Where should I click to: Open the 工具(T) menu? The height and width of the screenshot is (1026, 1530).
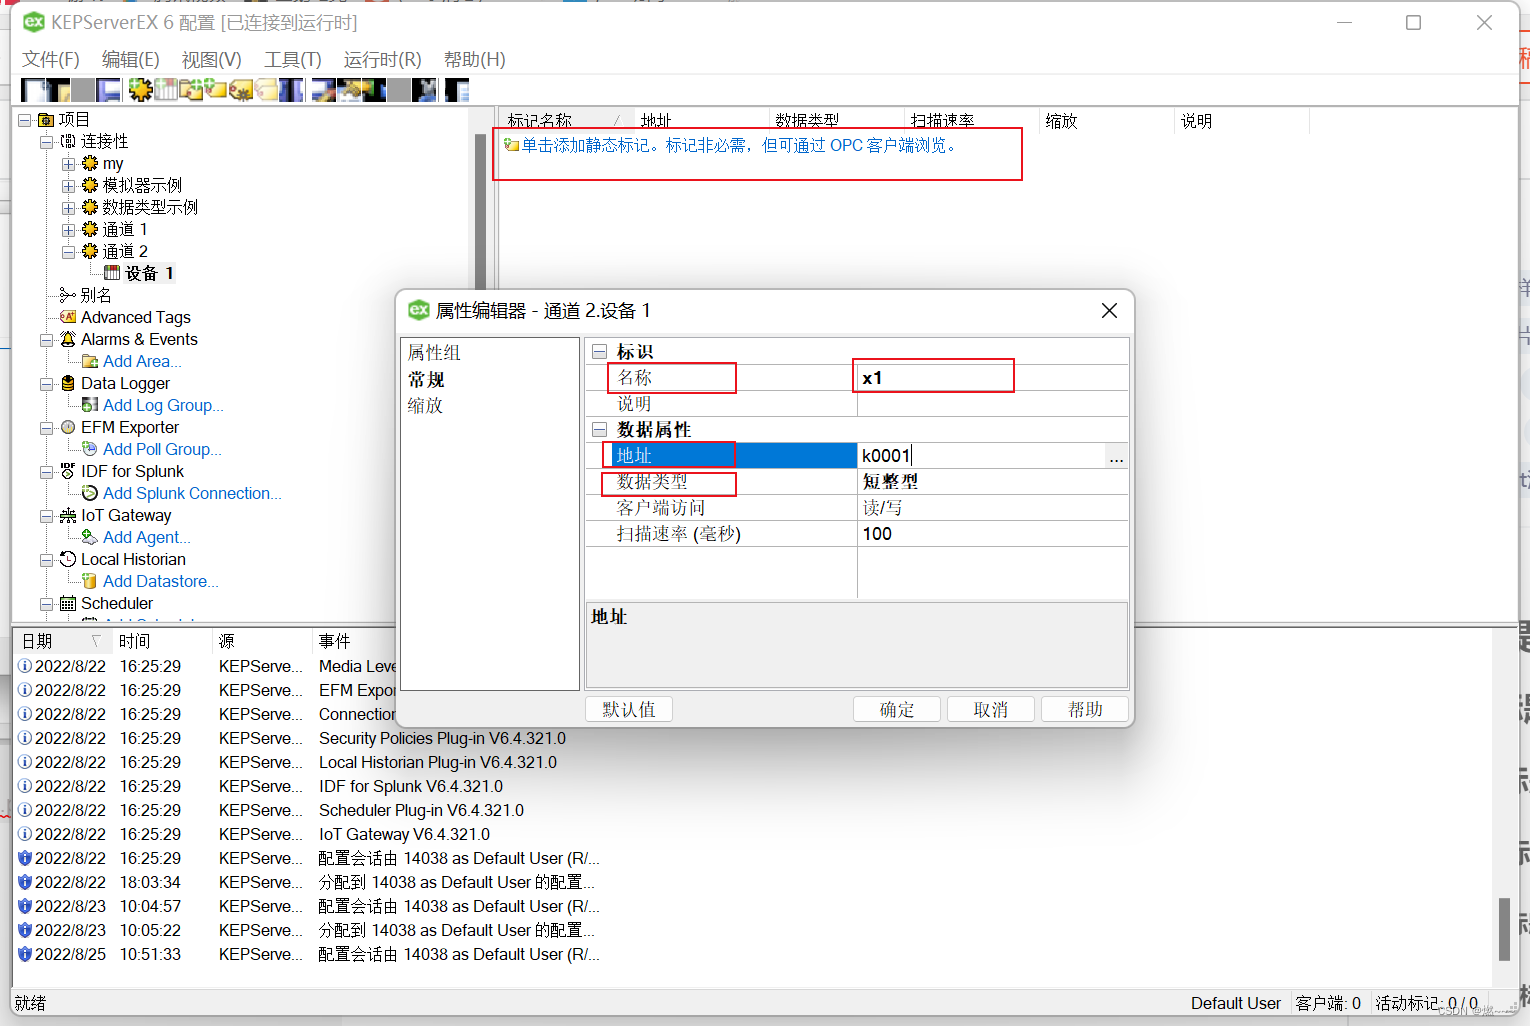(293, 59)
